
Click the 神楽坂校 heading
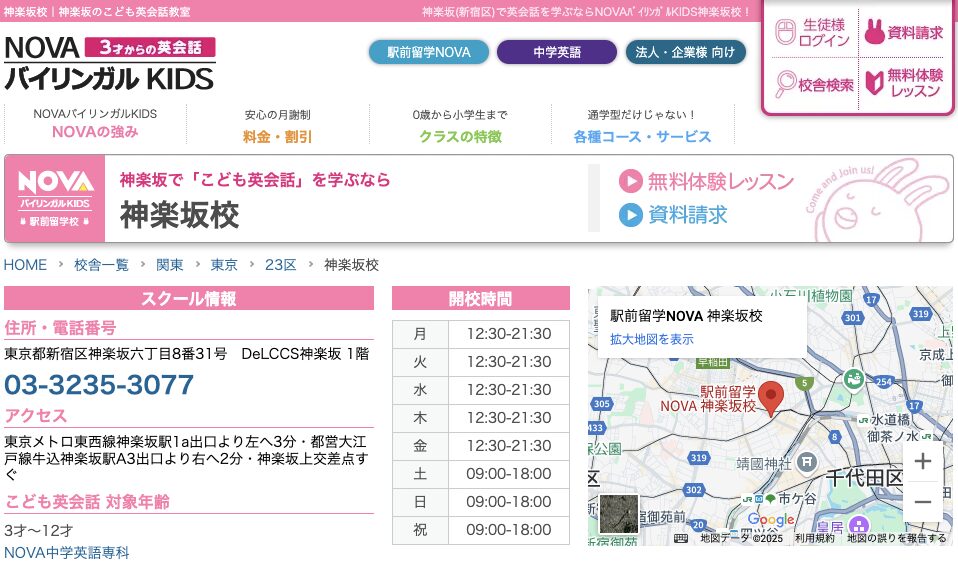pyautogui.click(x=180, y=216)
